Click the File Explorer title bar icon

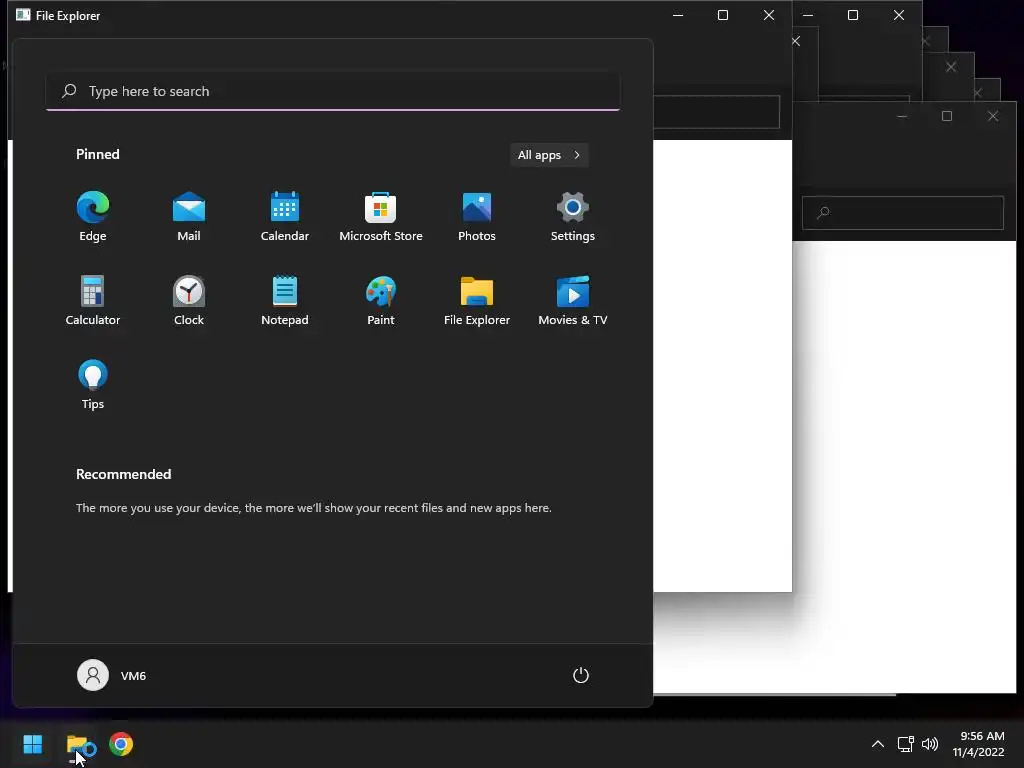[x=23, y=15]
